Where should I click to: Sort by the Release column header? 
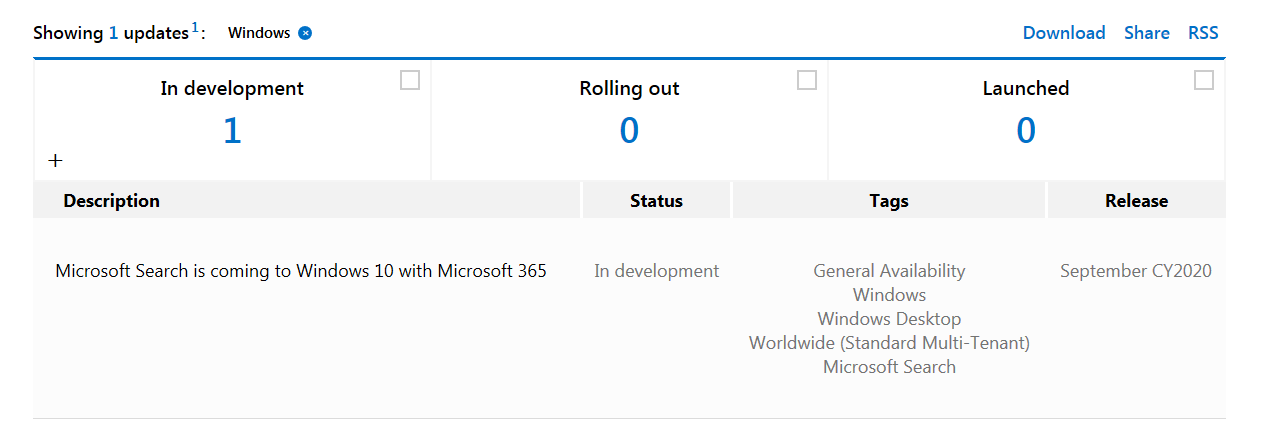click(x=1136, y=201)
